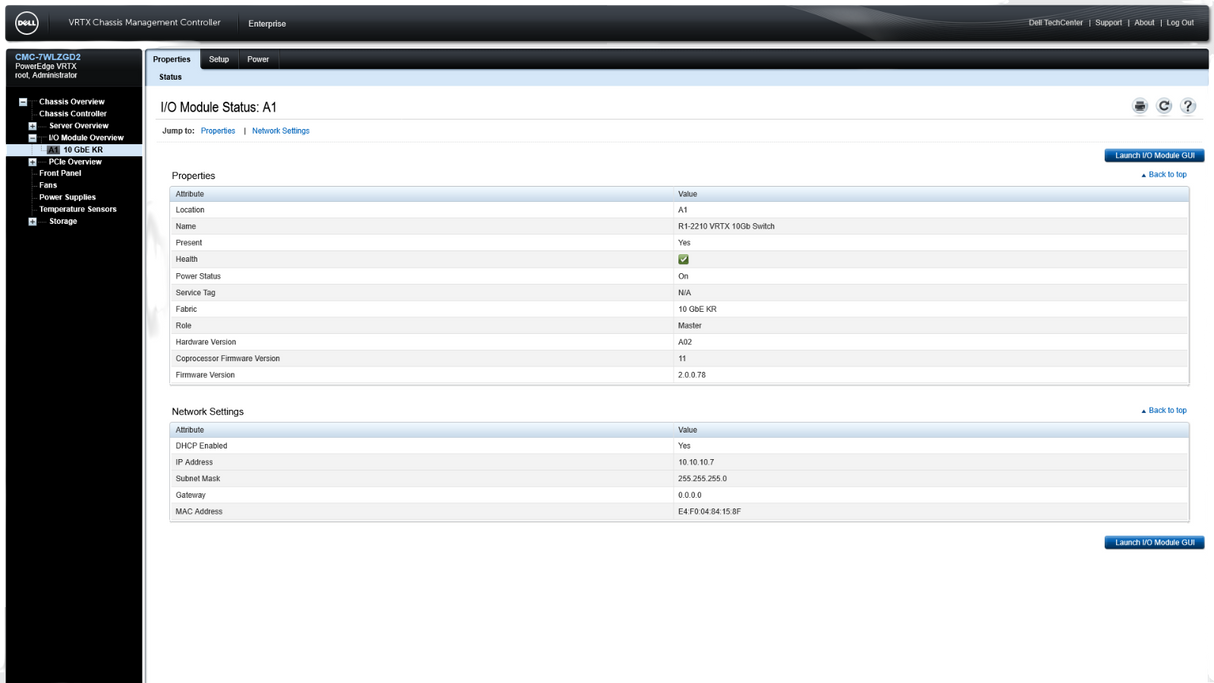Click the Fabric value 10 GbE KR

pos(697,310)
